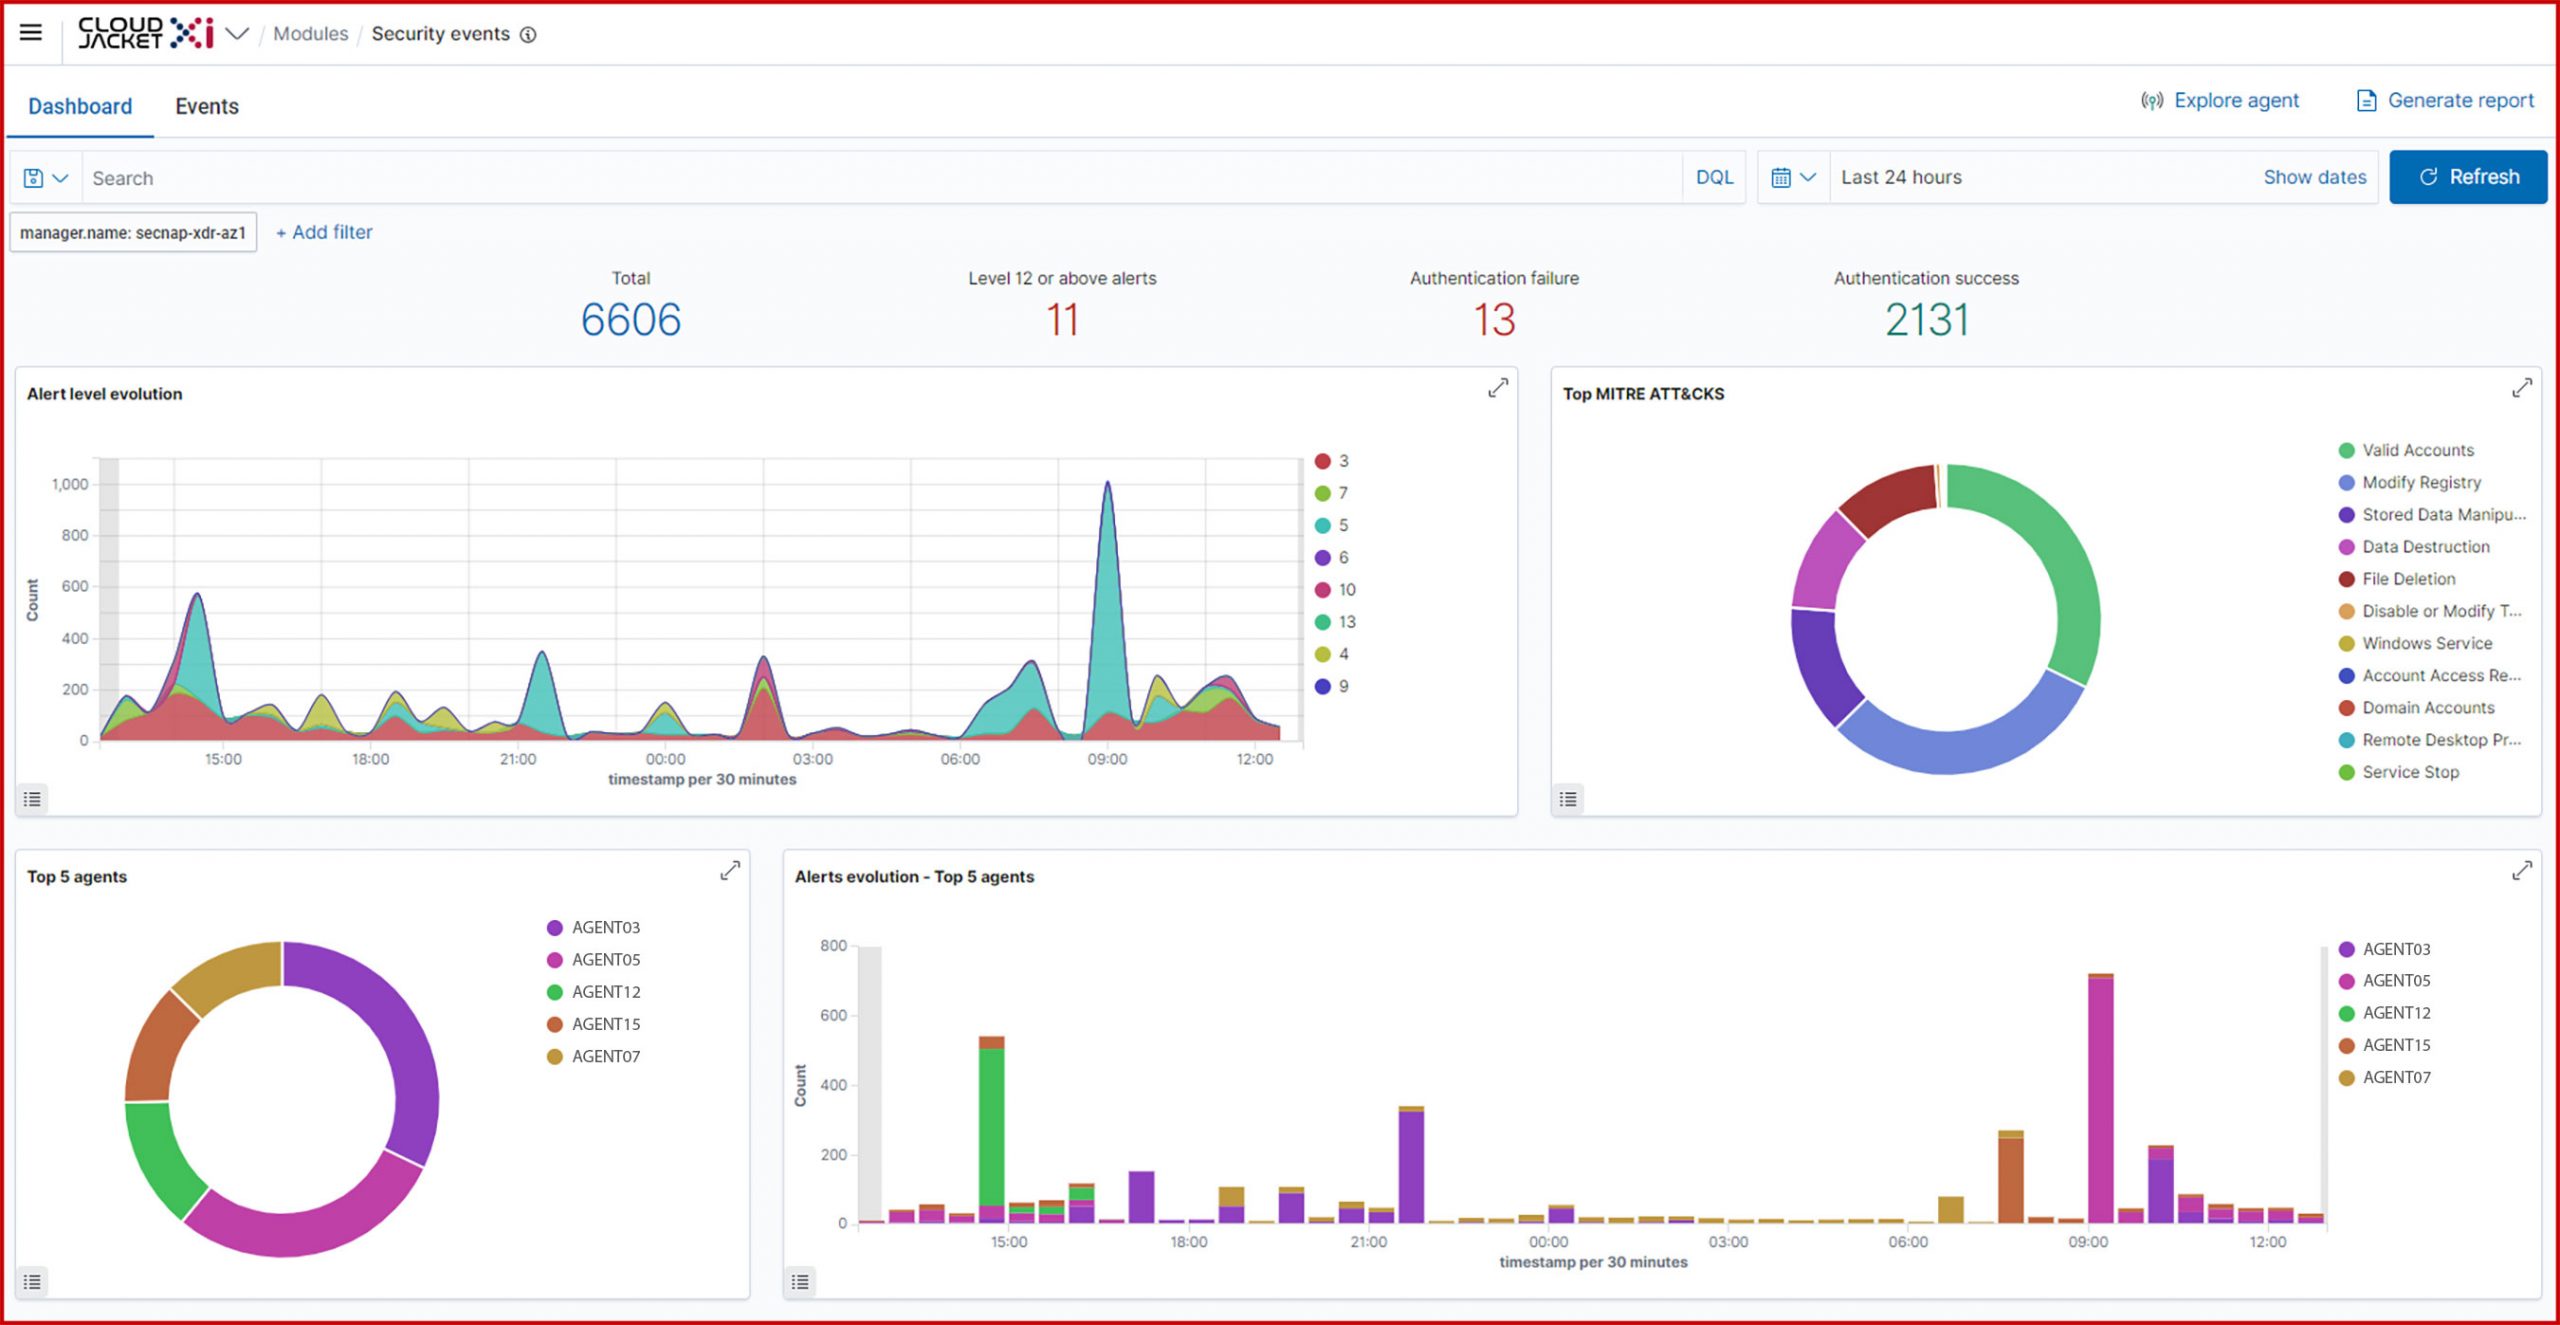Click Account Access Re... legend entry
The height and width of the screenshot is (1325, 2560).
click(2431, 675)
